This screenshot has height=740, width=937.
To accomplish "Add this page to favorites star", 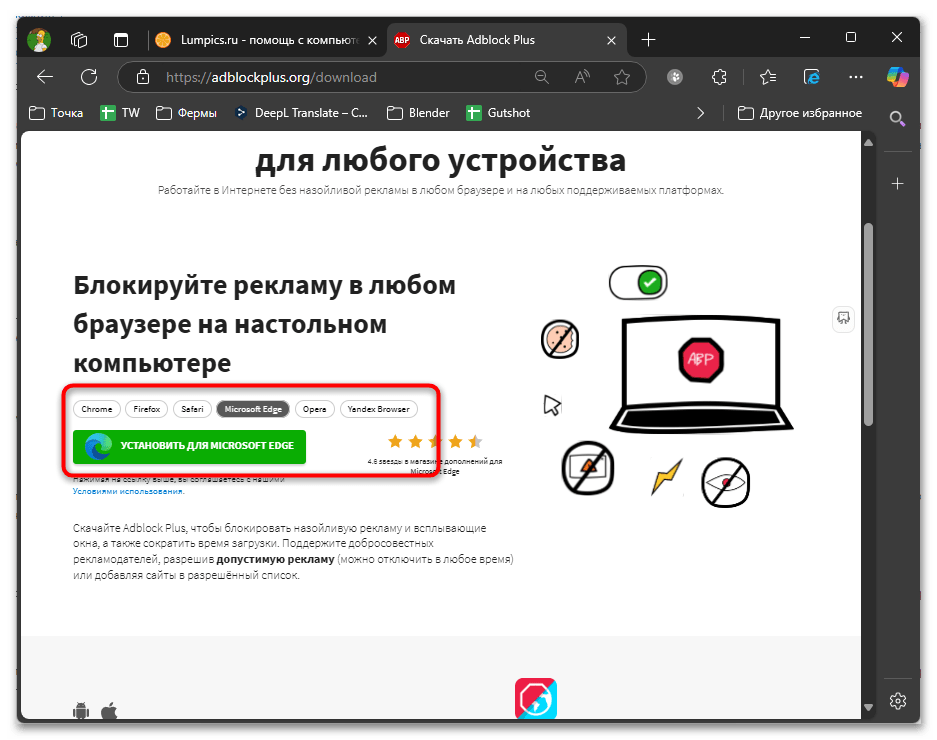I will (x=622, y=77).
